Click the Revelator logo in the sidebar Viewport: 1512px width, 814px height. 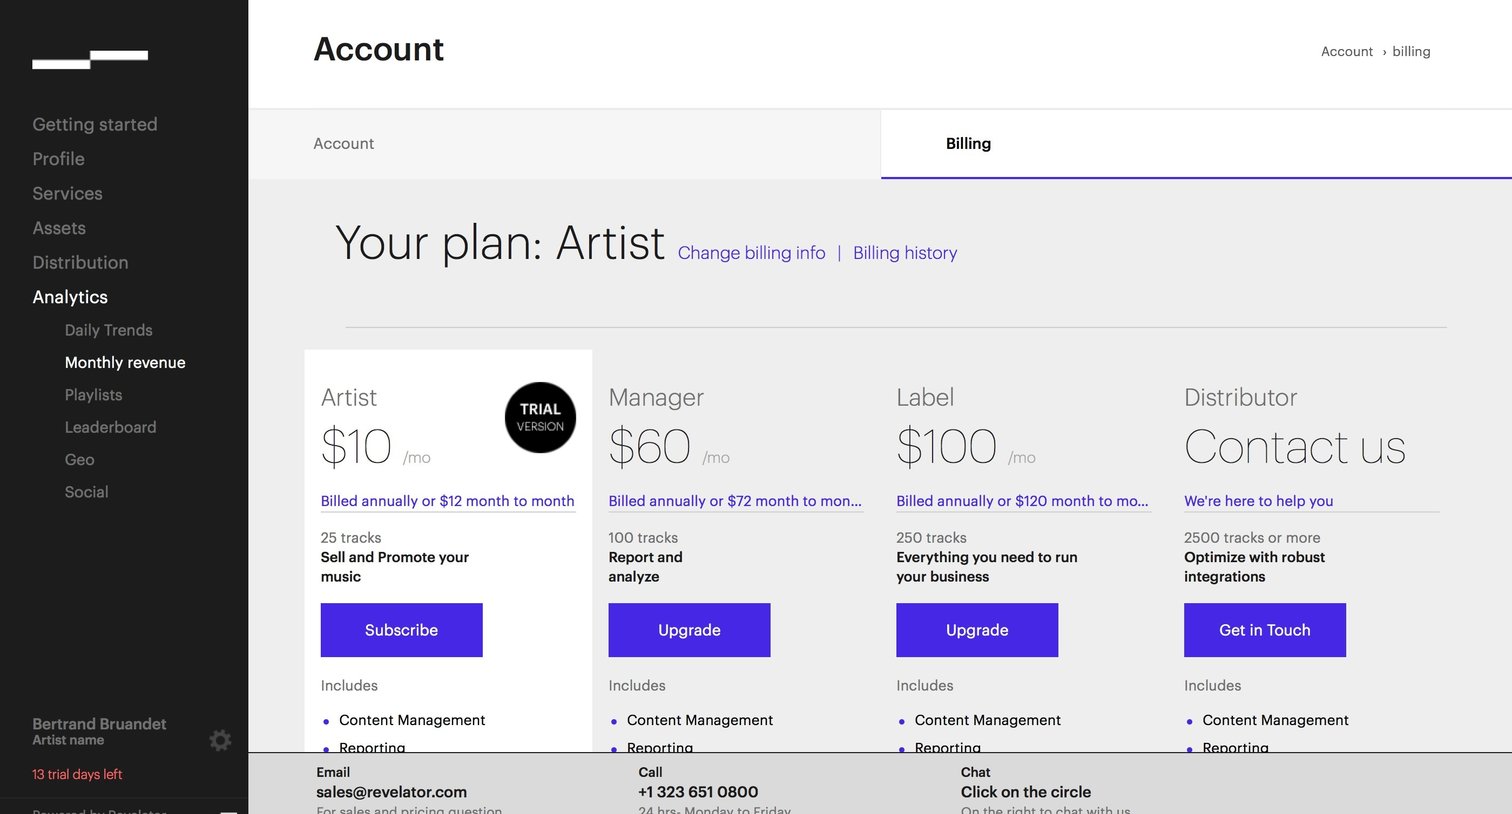click(90, 59)
